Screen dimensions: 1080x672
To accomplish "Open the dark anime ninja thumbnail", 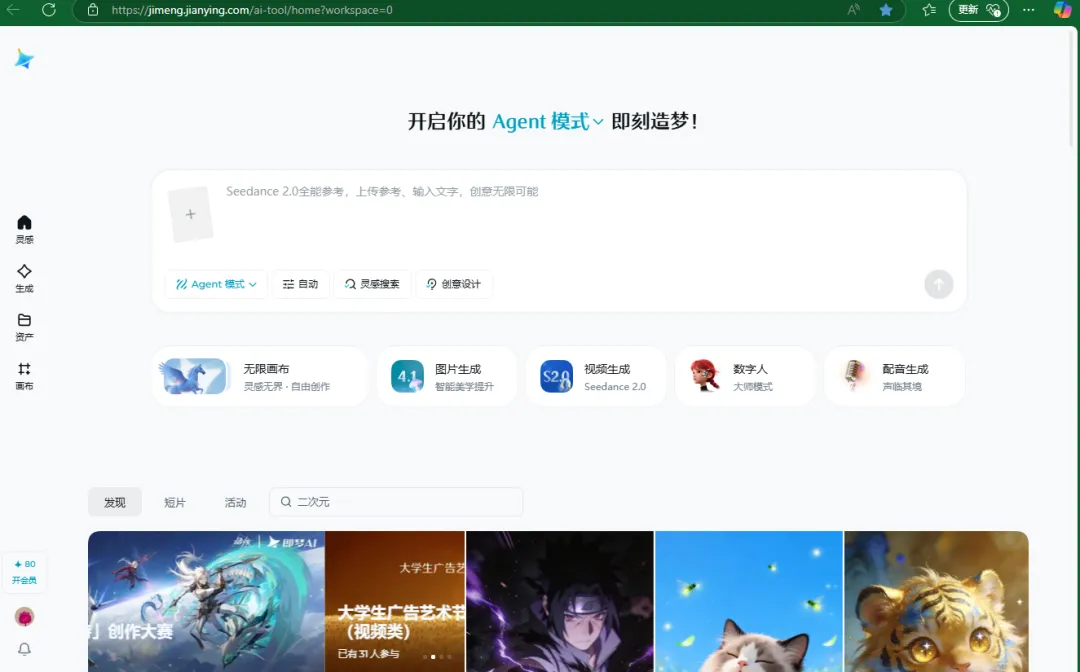I will (x=560, y=601).
